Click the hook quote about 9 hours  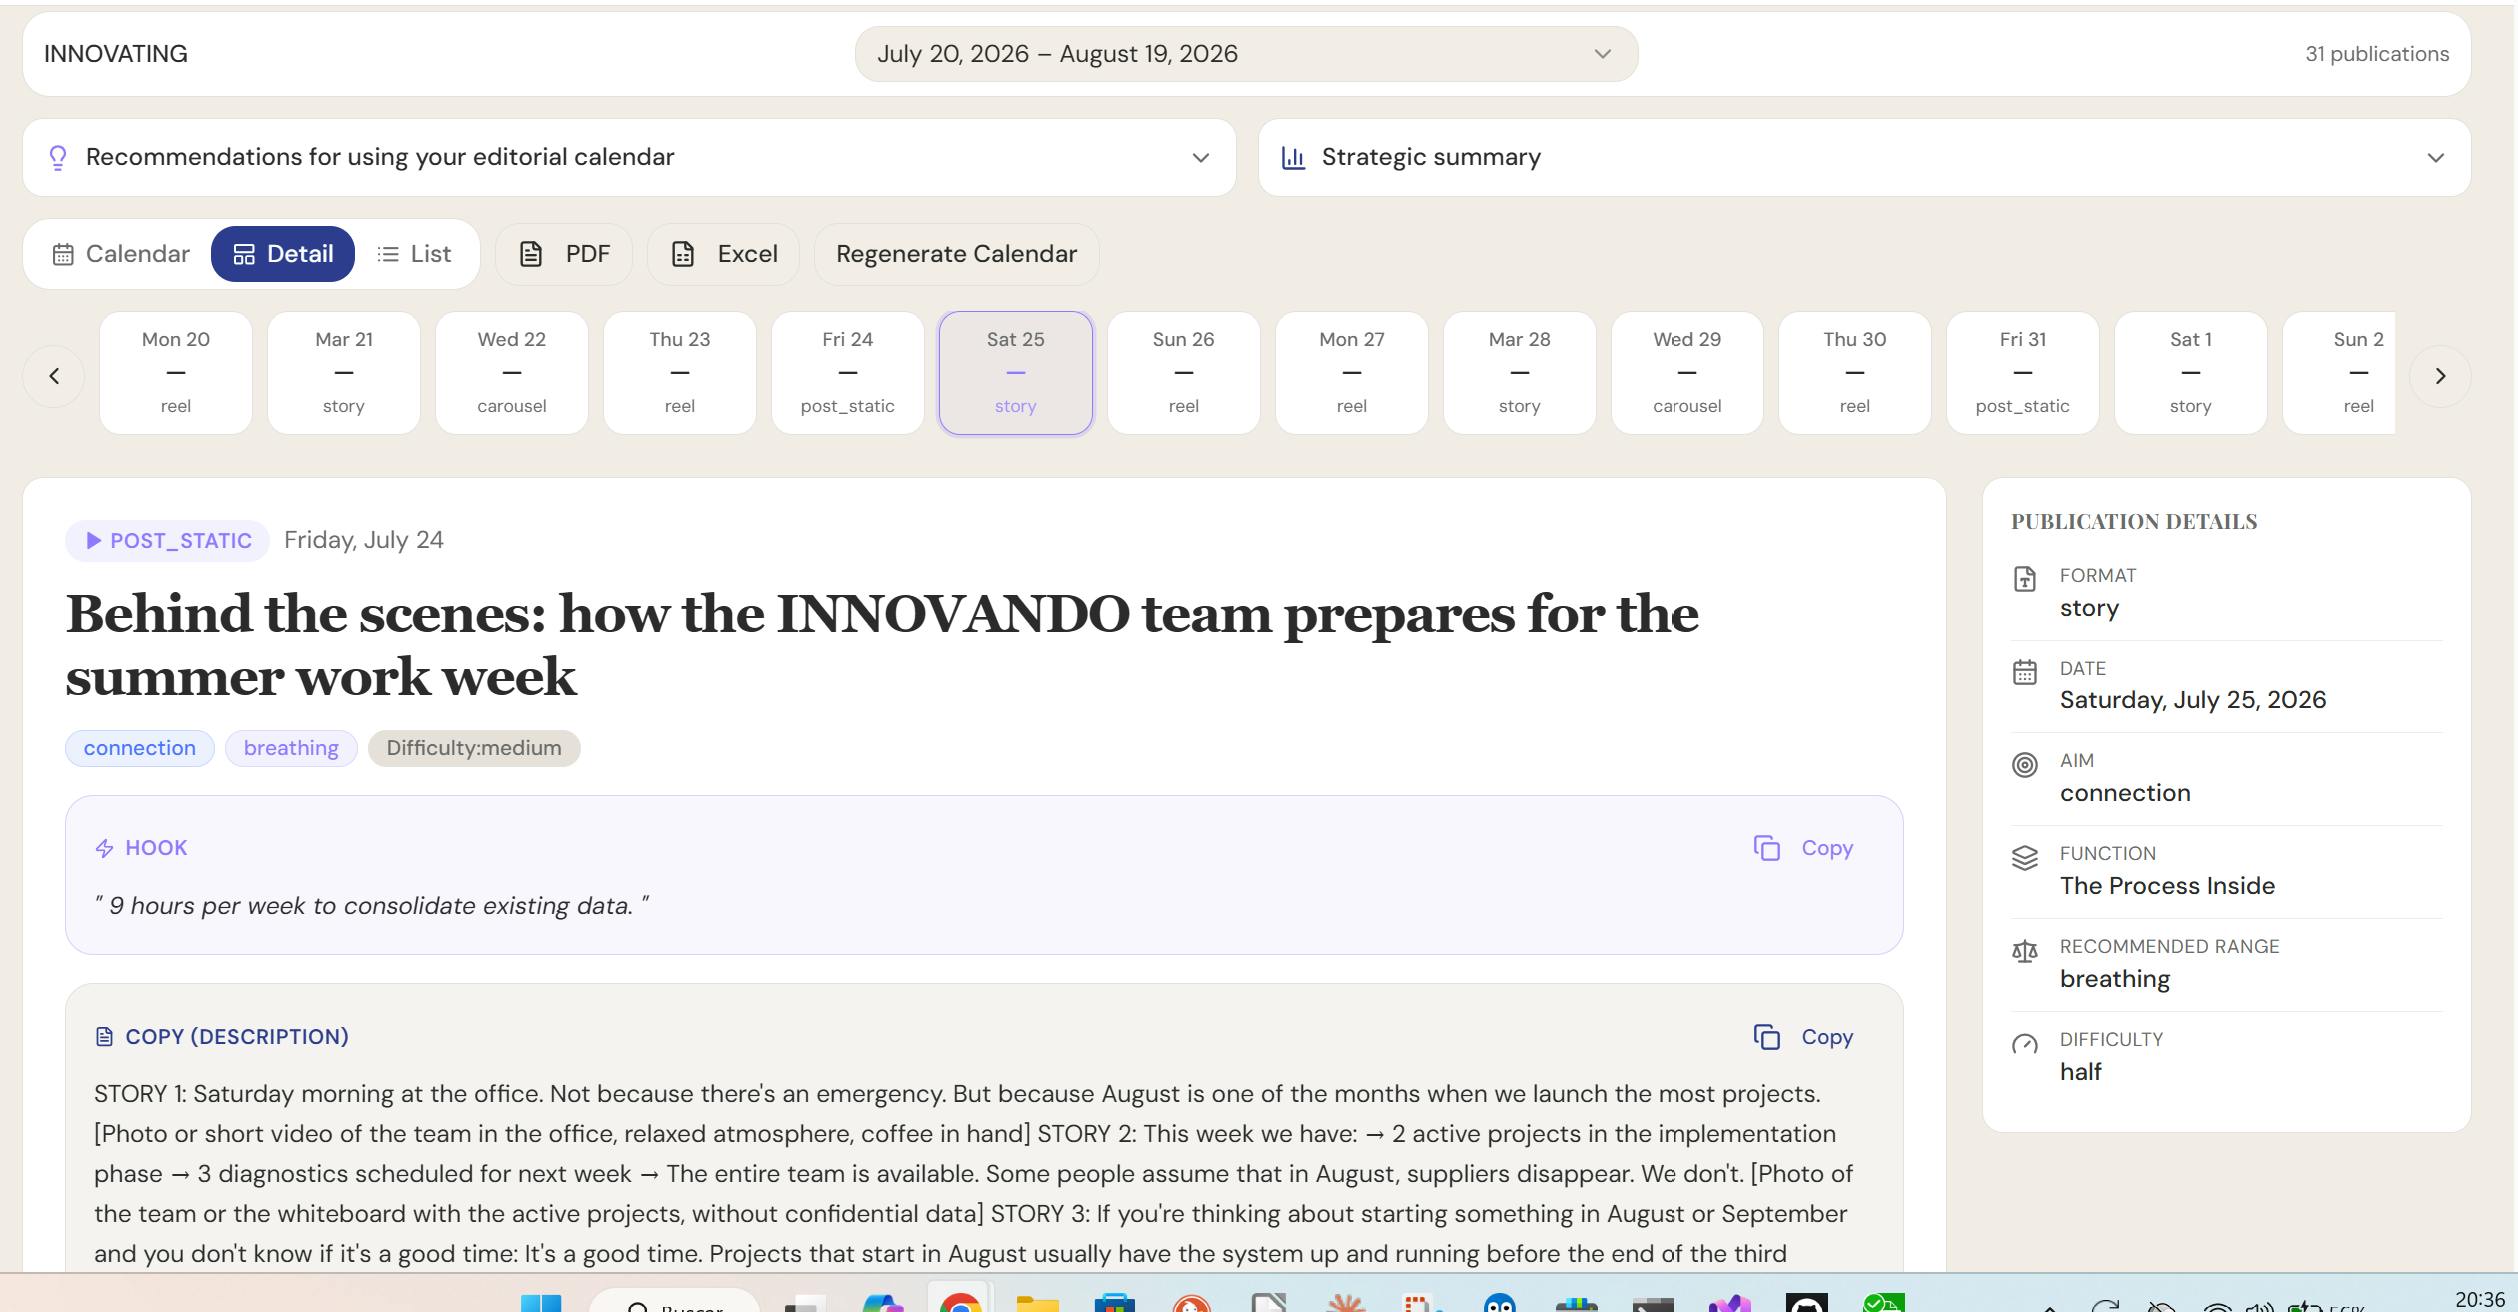(372, 906)
